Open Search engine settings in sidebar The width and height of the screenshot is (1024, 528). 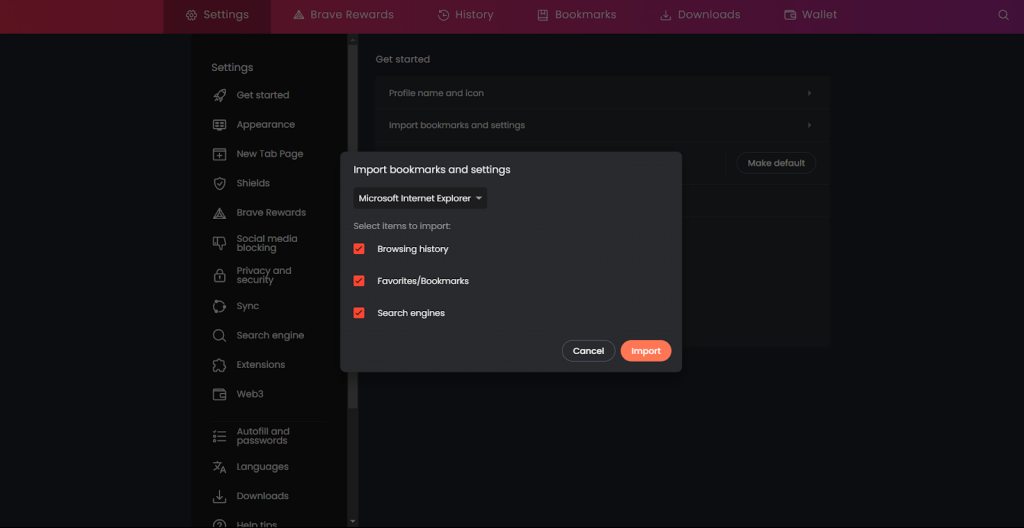(x=270, y=335)
